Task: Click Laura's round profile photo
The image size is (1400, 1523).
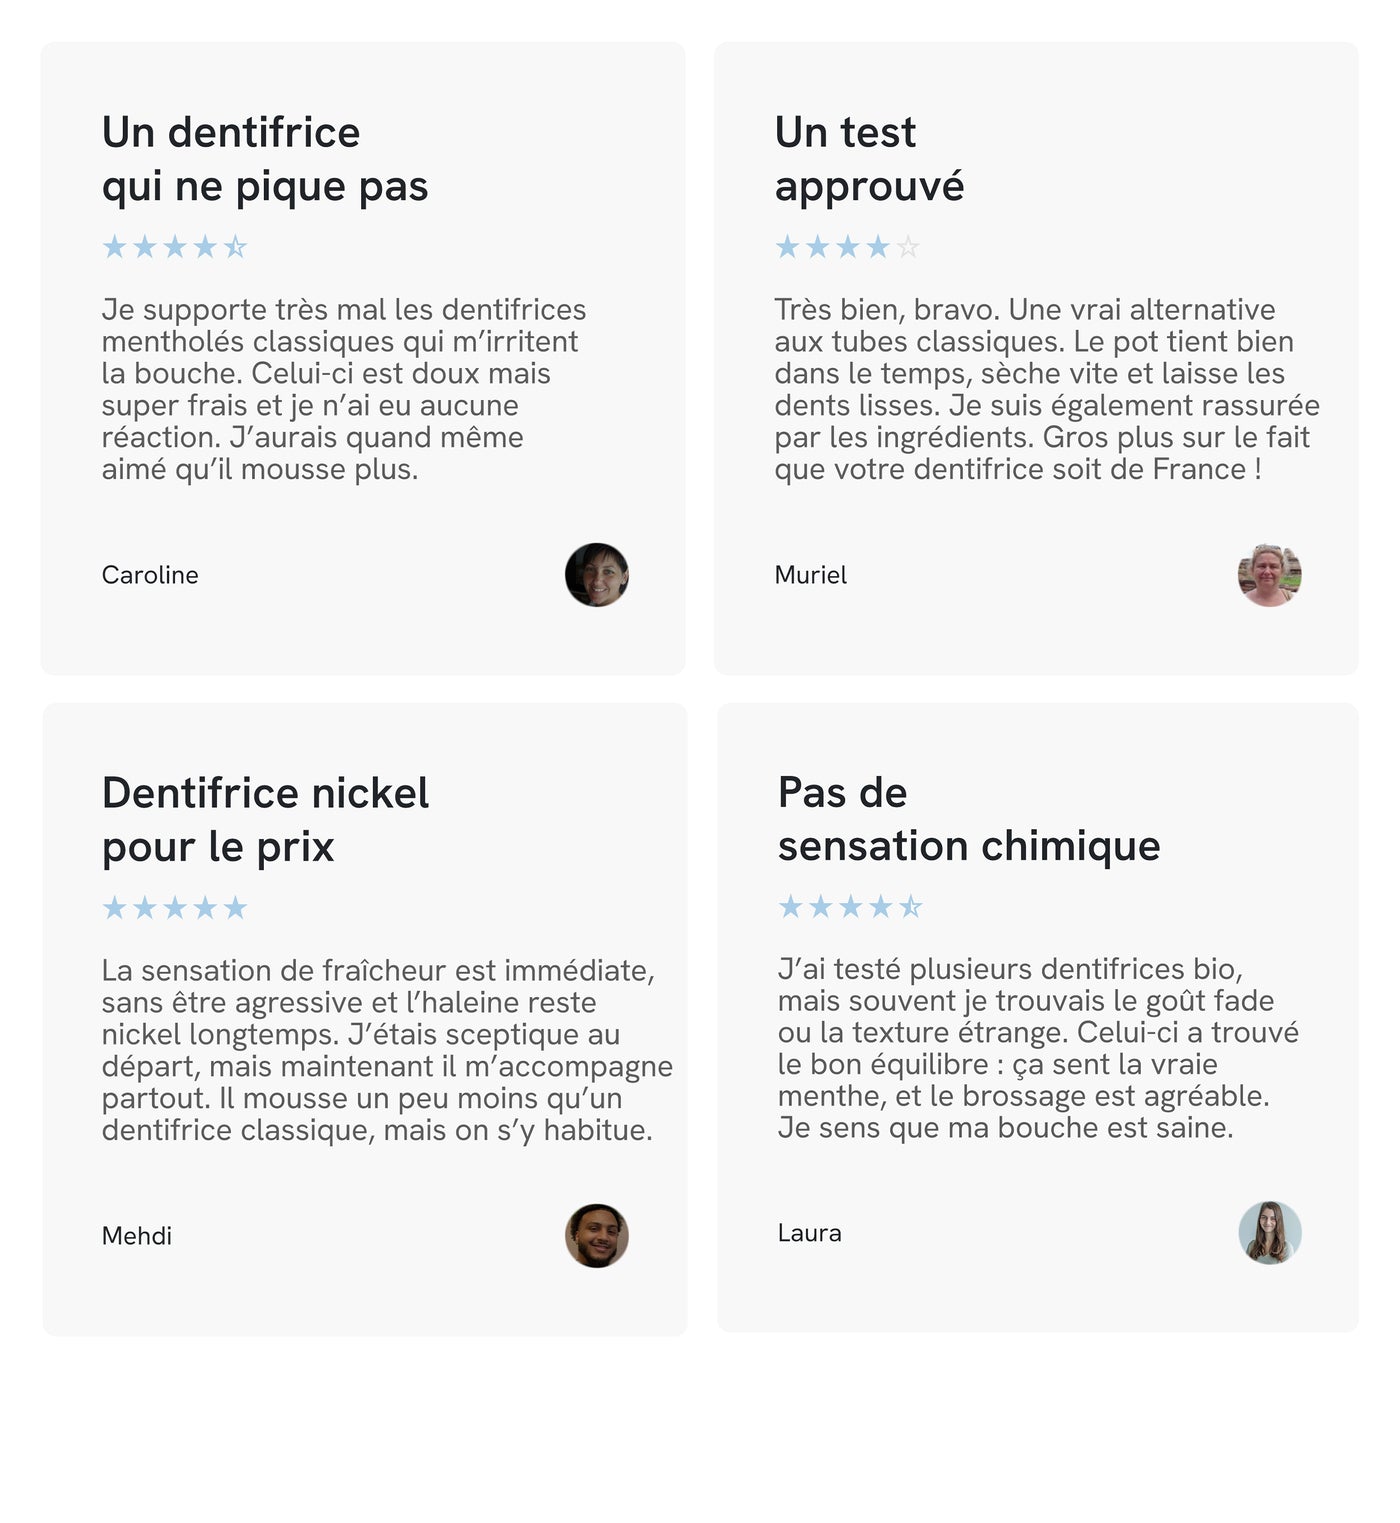Action: [x=1270, y=1233]
